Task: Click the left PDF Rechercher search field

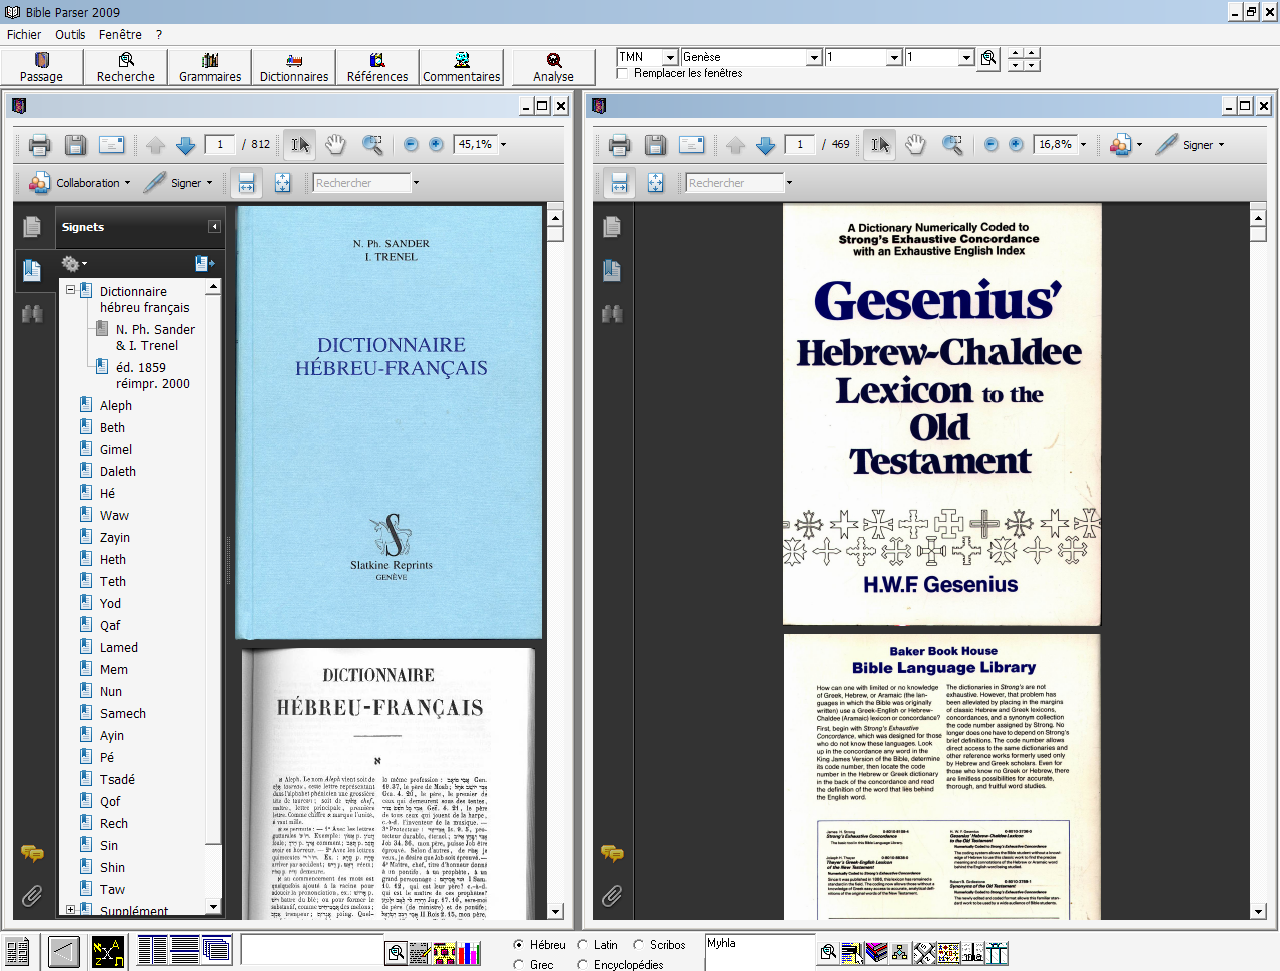Action: click(x=361, y=183)
